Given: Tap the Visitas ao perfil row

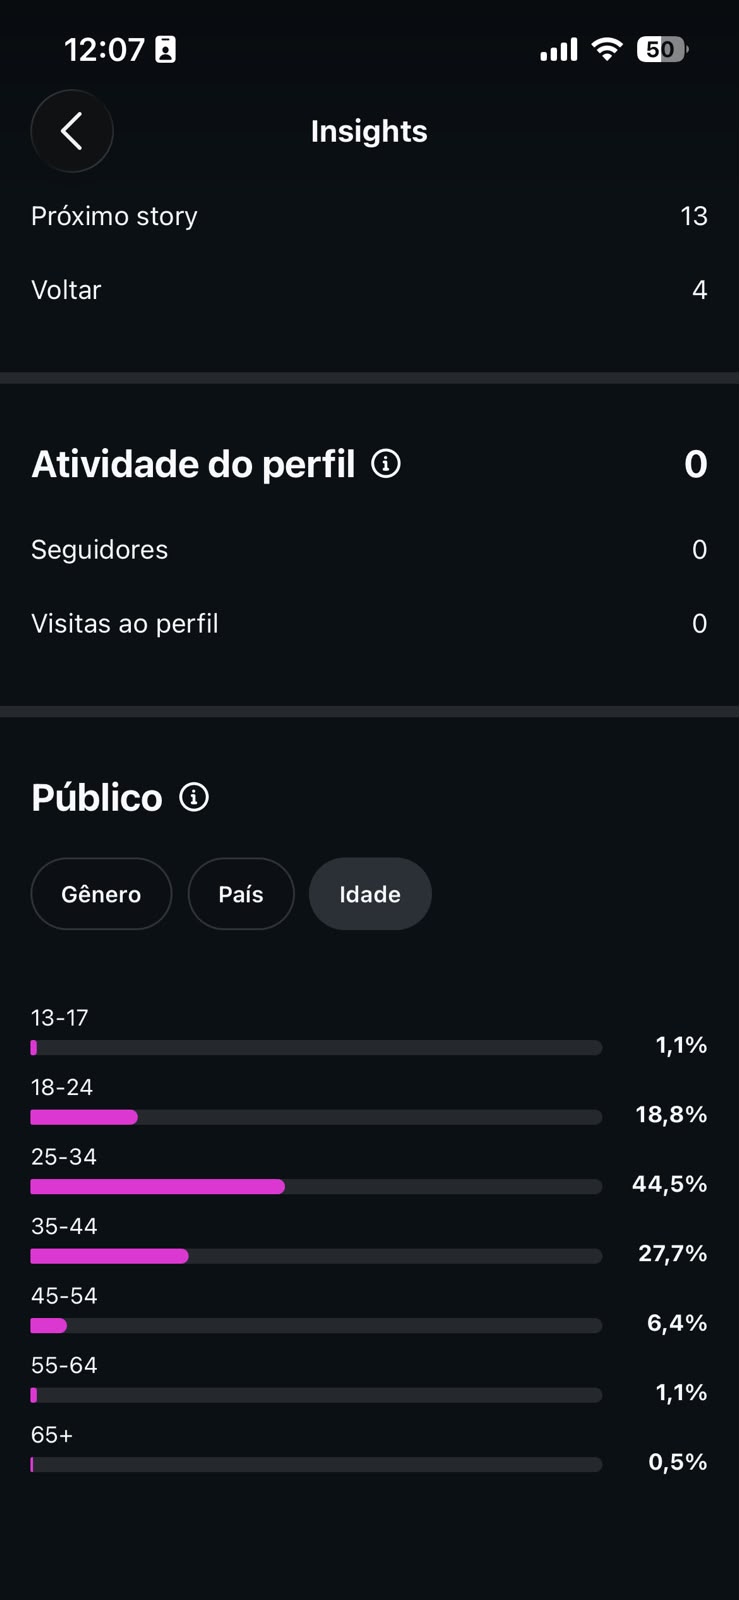Looking at the screenshot, I should 369,624.
